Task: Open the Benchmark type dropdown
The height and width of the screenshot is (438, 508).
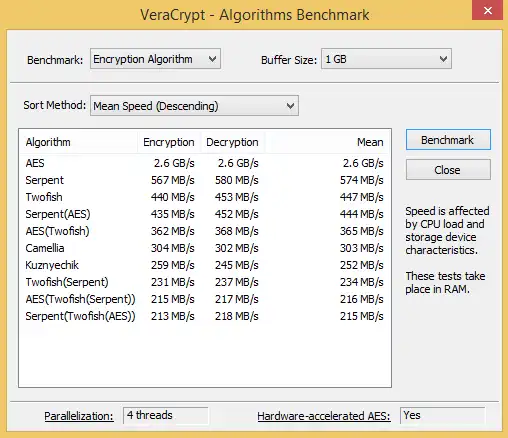Action: tap(155, 59)
